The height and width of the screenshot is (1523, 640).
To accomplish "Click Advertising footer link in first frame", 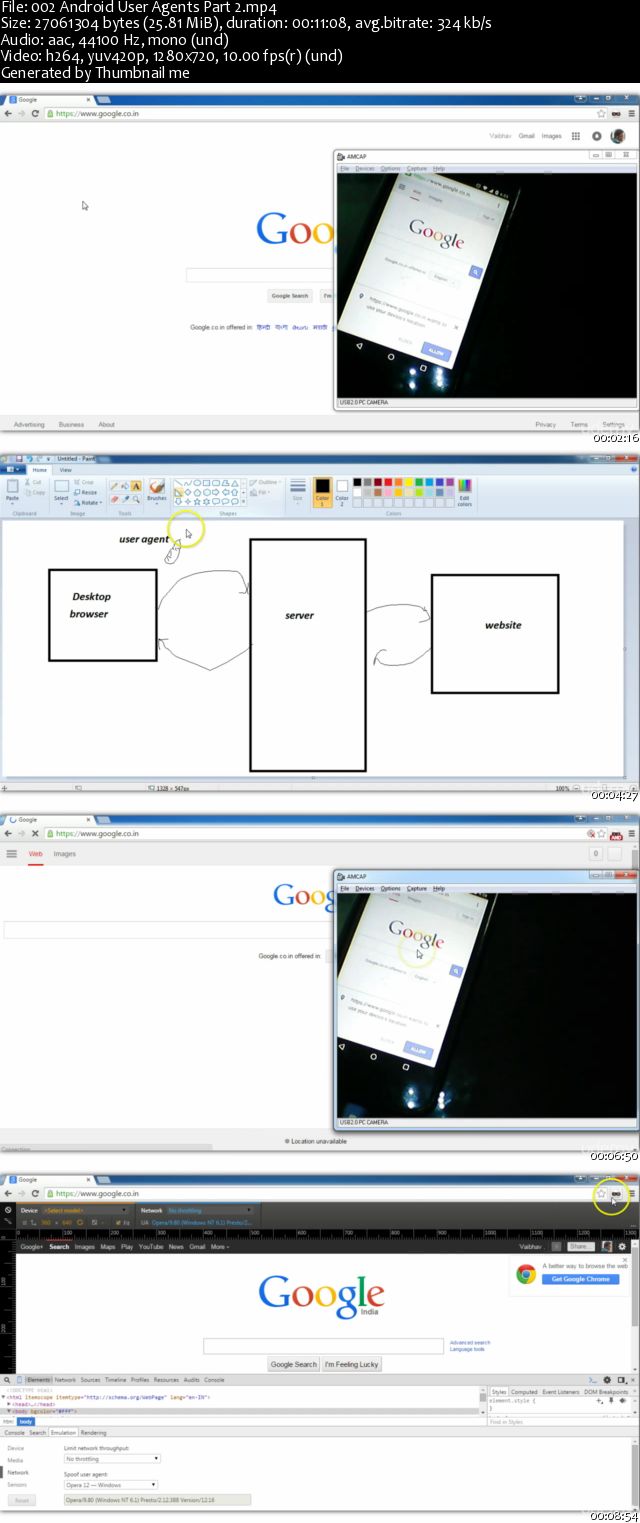I will [29, 424].
